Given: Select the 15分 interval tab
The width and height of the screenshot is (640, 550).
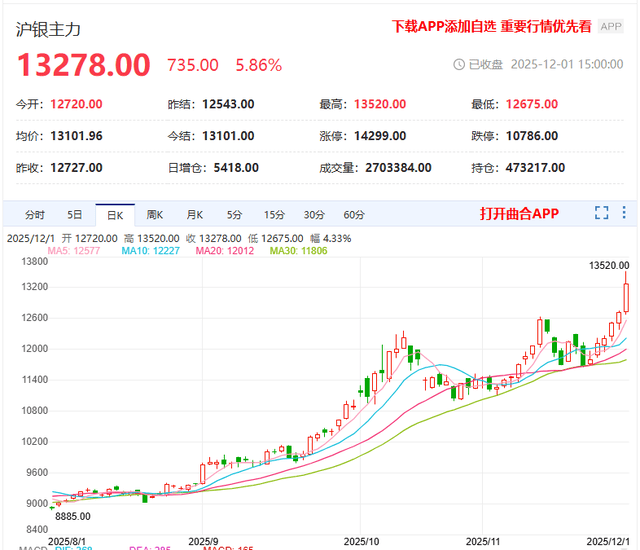Looking at the screenshot, I should pos(274,214).
